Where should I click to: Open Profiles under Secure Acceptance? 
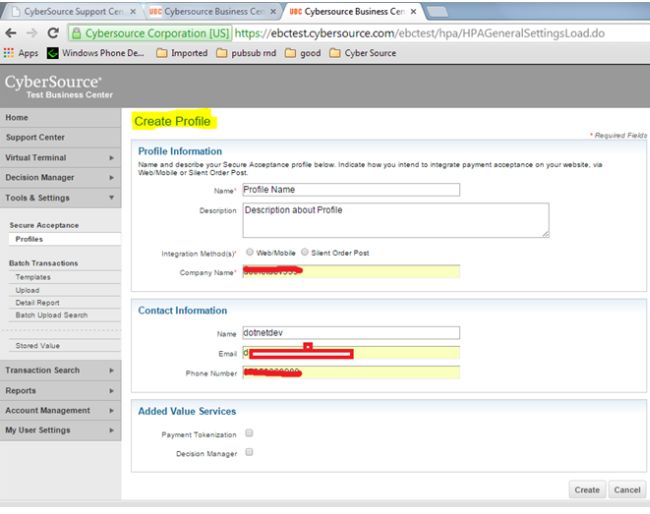tap(65, 239)
